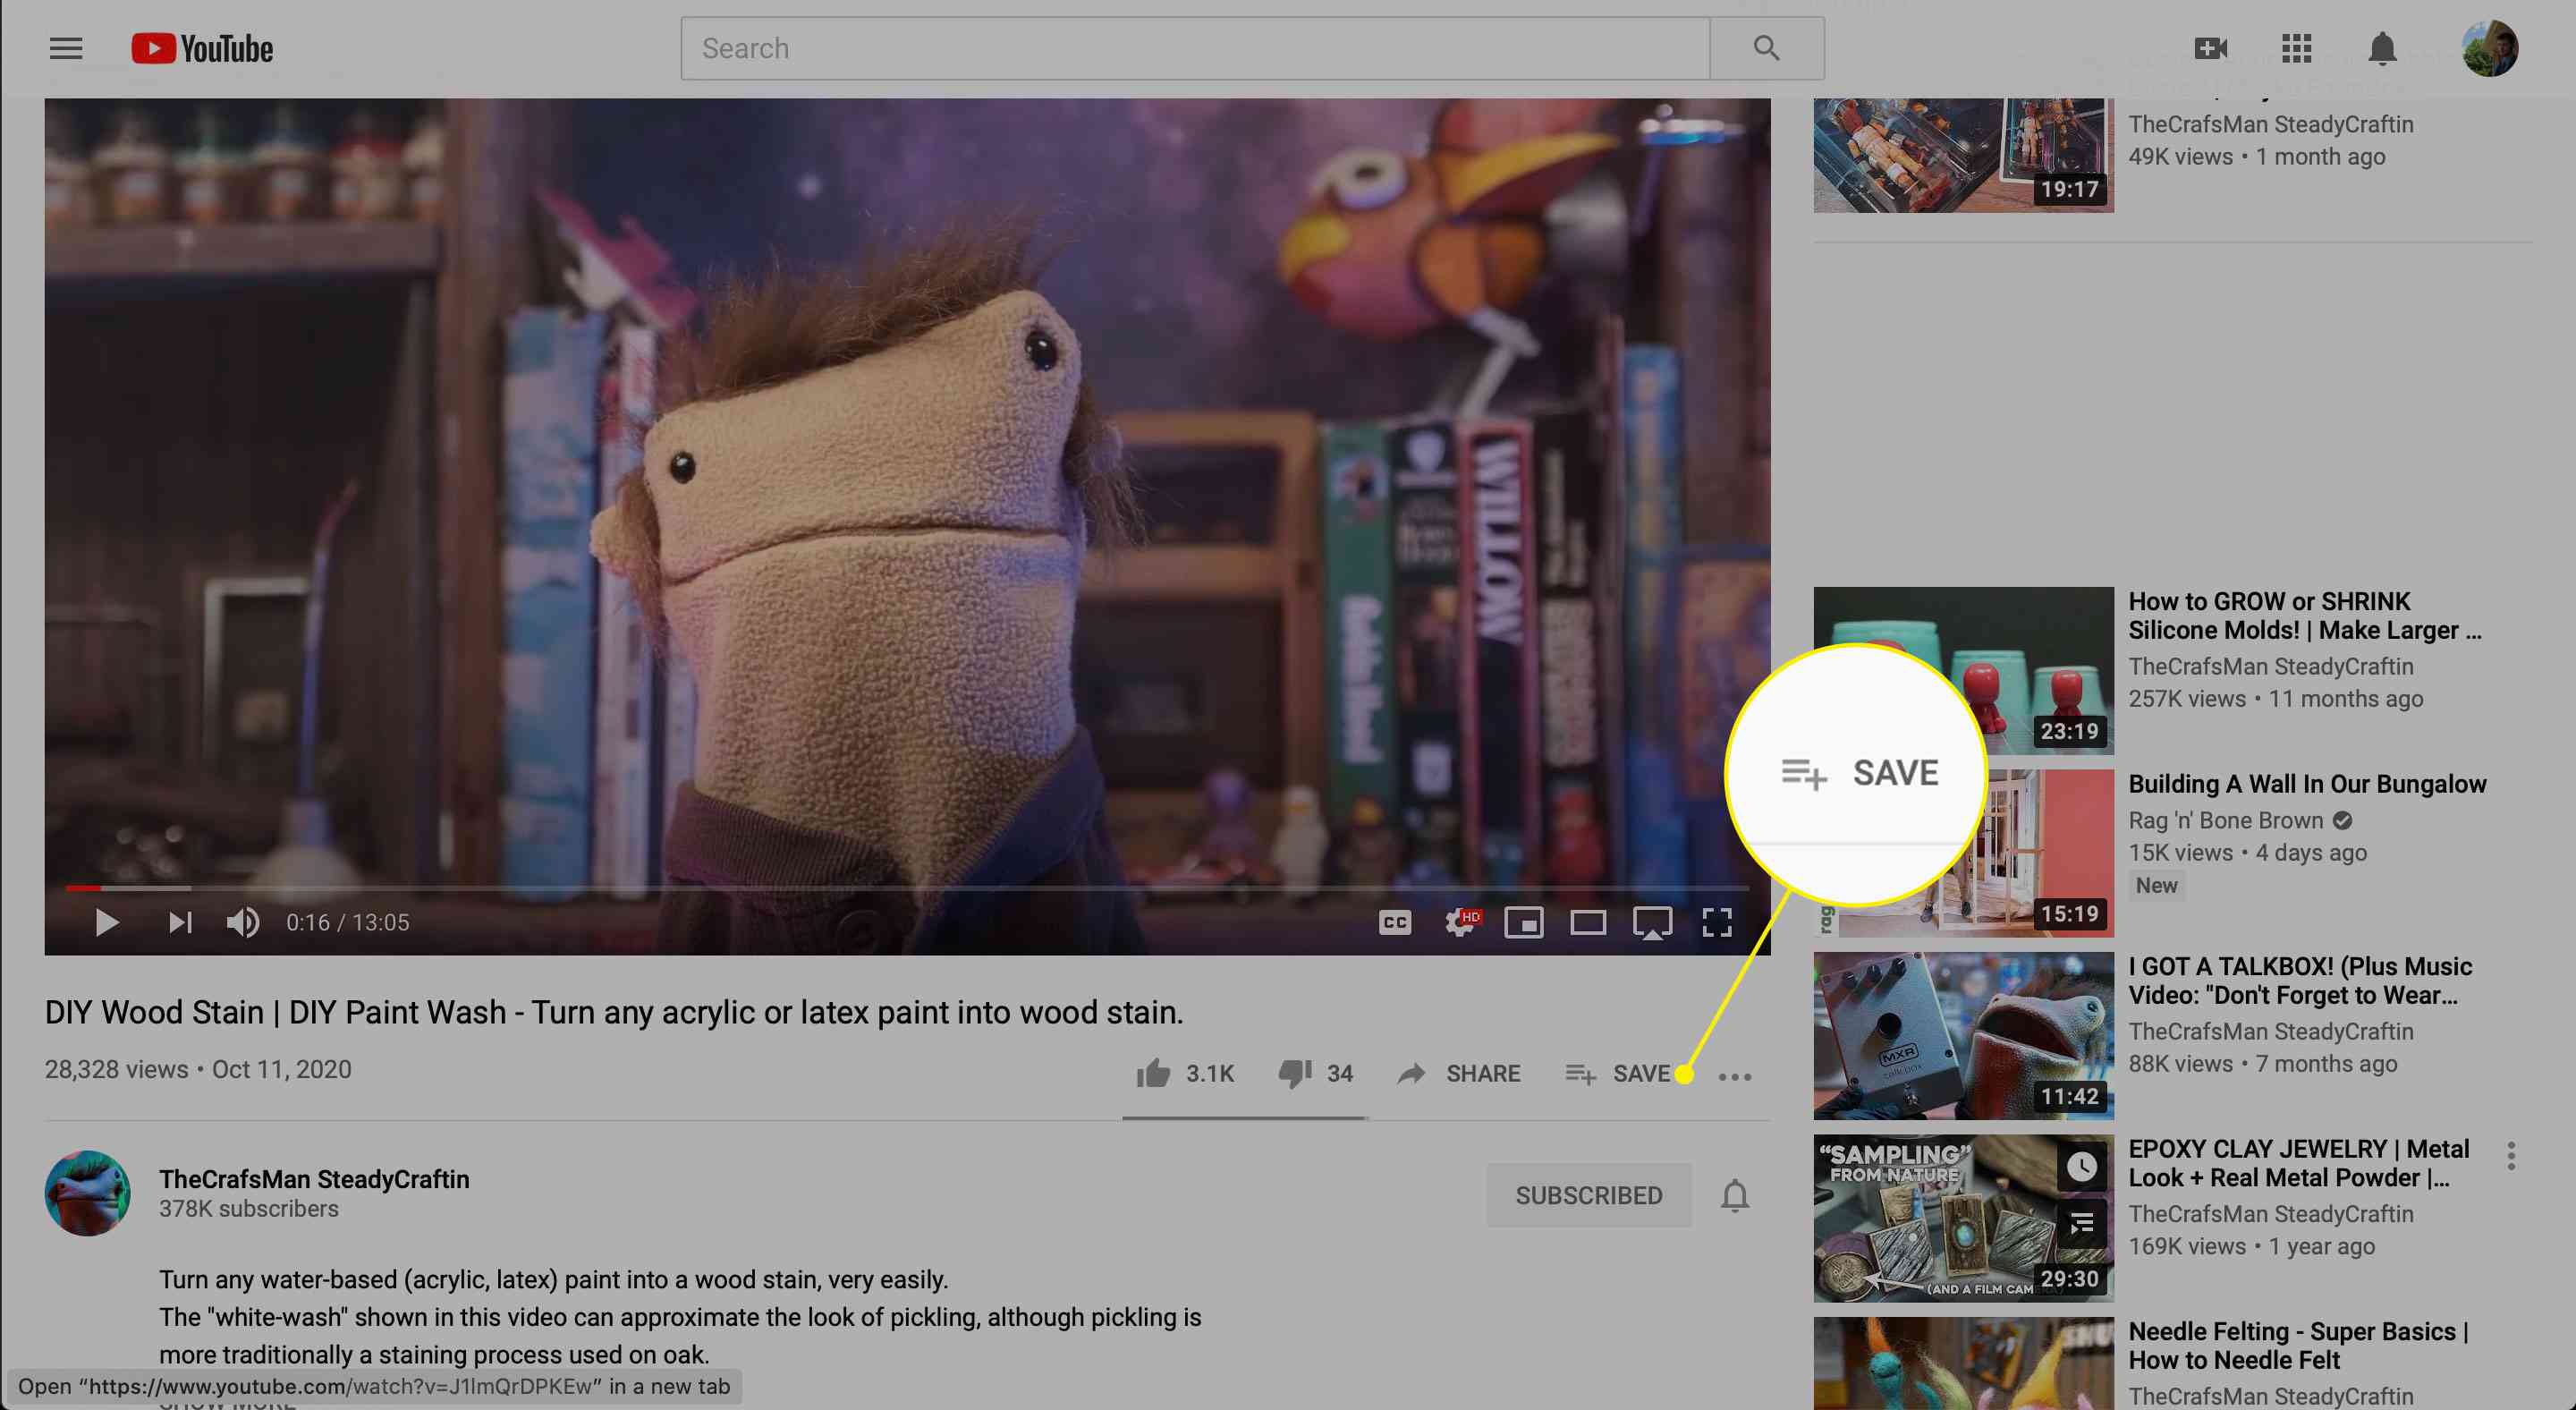Add epoxy clay video to queue
Viewport: 2576px width, 1410px height.
pos(2082,1222)
